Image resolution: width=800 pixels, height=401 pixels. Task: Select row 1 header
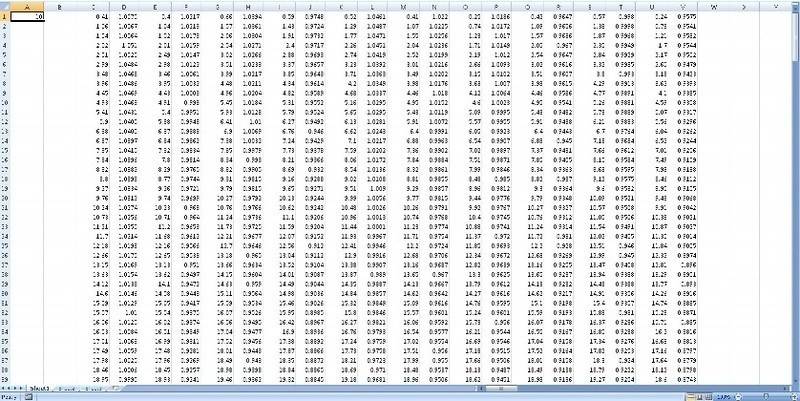pyautogui.click(x=5, y=16)
